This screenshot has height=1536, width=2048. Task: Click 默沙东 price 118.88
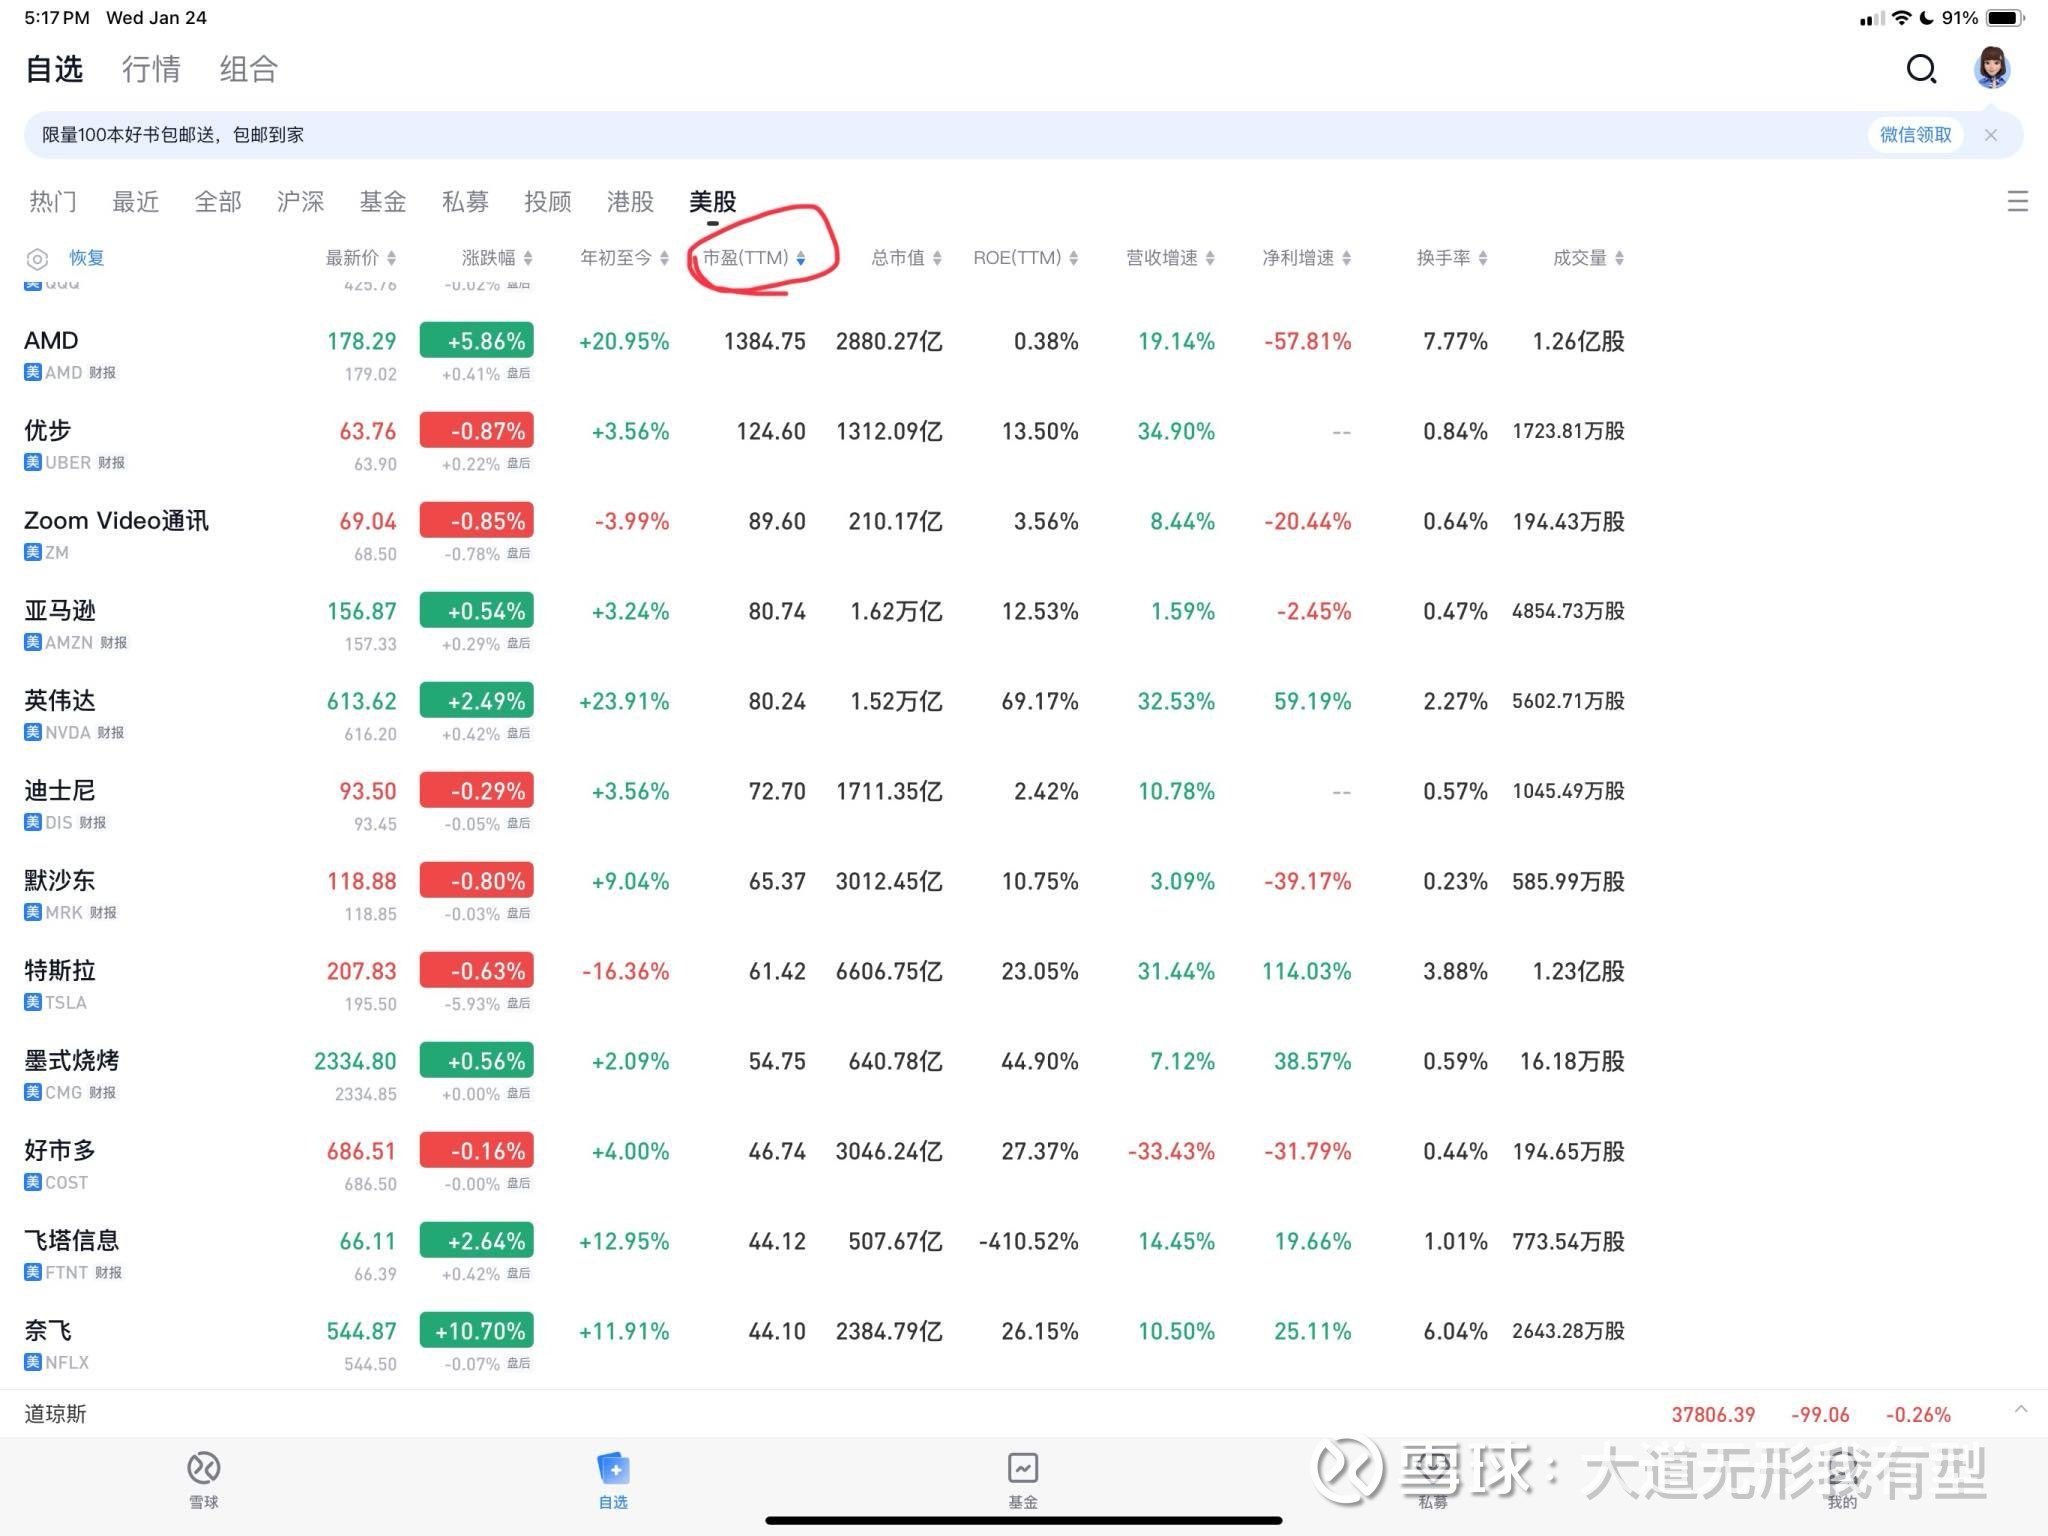point(361,881)
